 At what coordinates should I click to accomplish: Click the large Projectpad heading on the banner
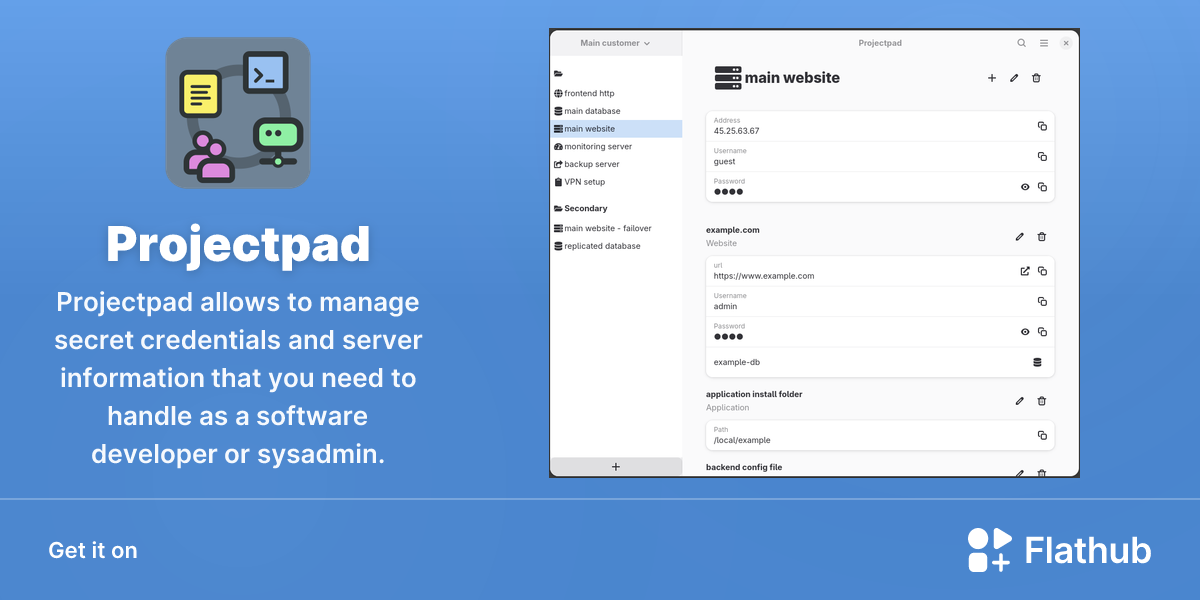(x=238, y=245)
